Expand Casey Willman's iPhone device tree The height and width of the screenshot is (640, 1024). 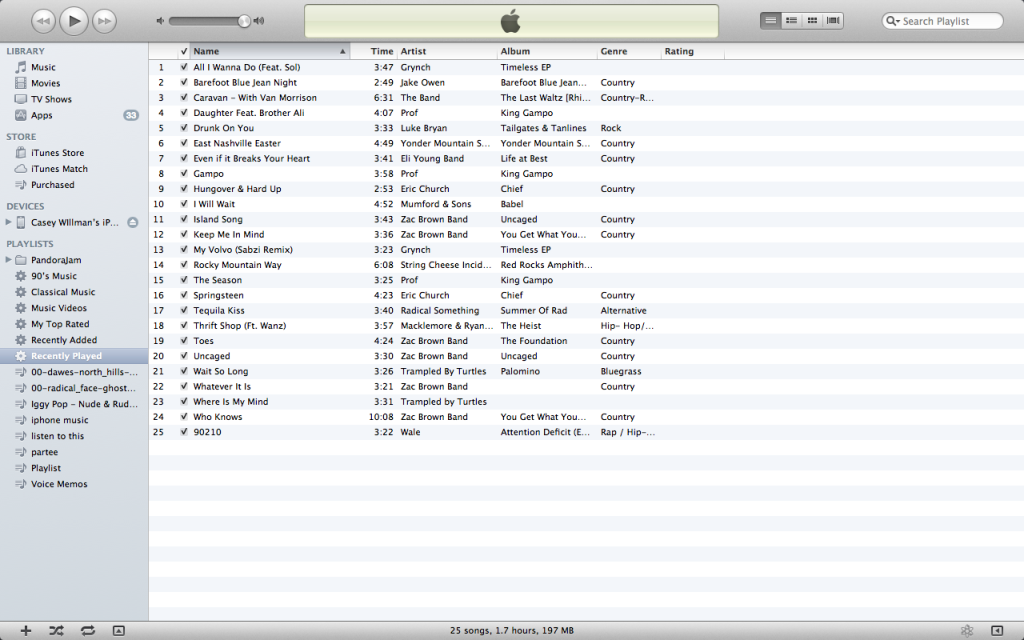(x=9, y=222)
